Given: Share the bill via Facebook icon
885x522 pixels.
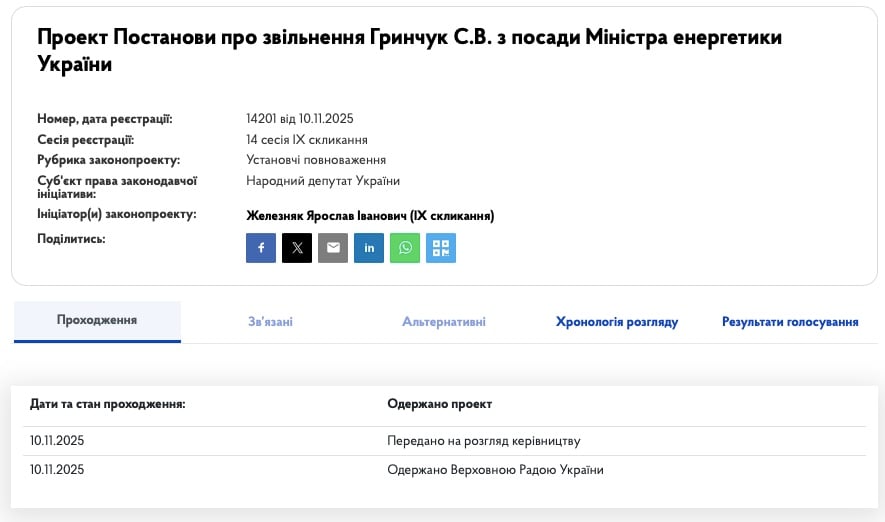Looking at the screenshot, I should pos(261,248).
